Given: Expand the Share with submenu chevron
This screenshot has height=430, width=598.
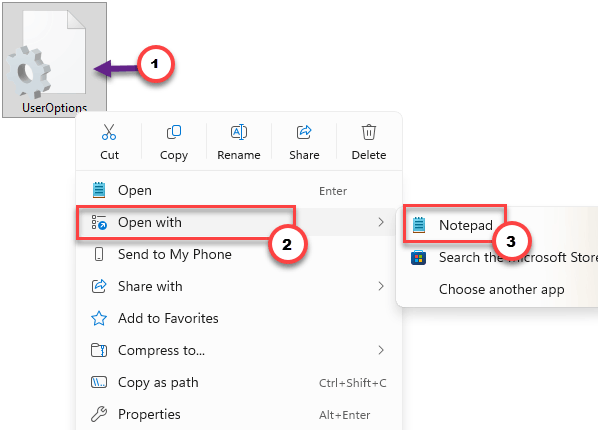Looking at the screenshot, I should [x=380, y=286].
